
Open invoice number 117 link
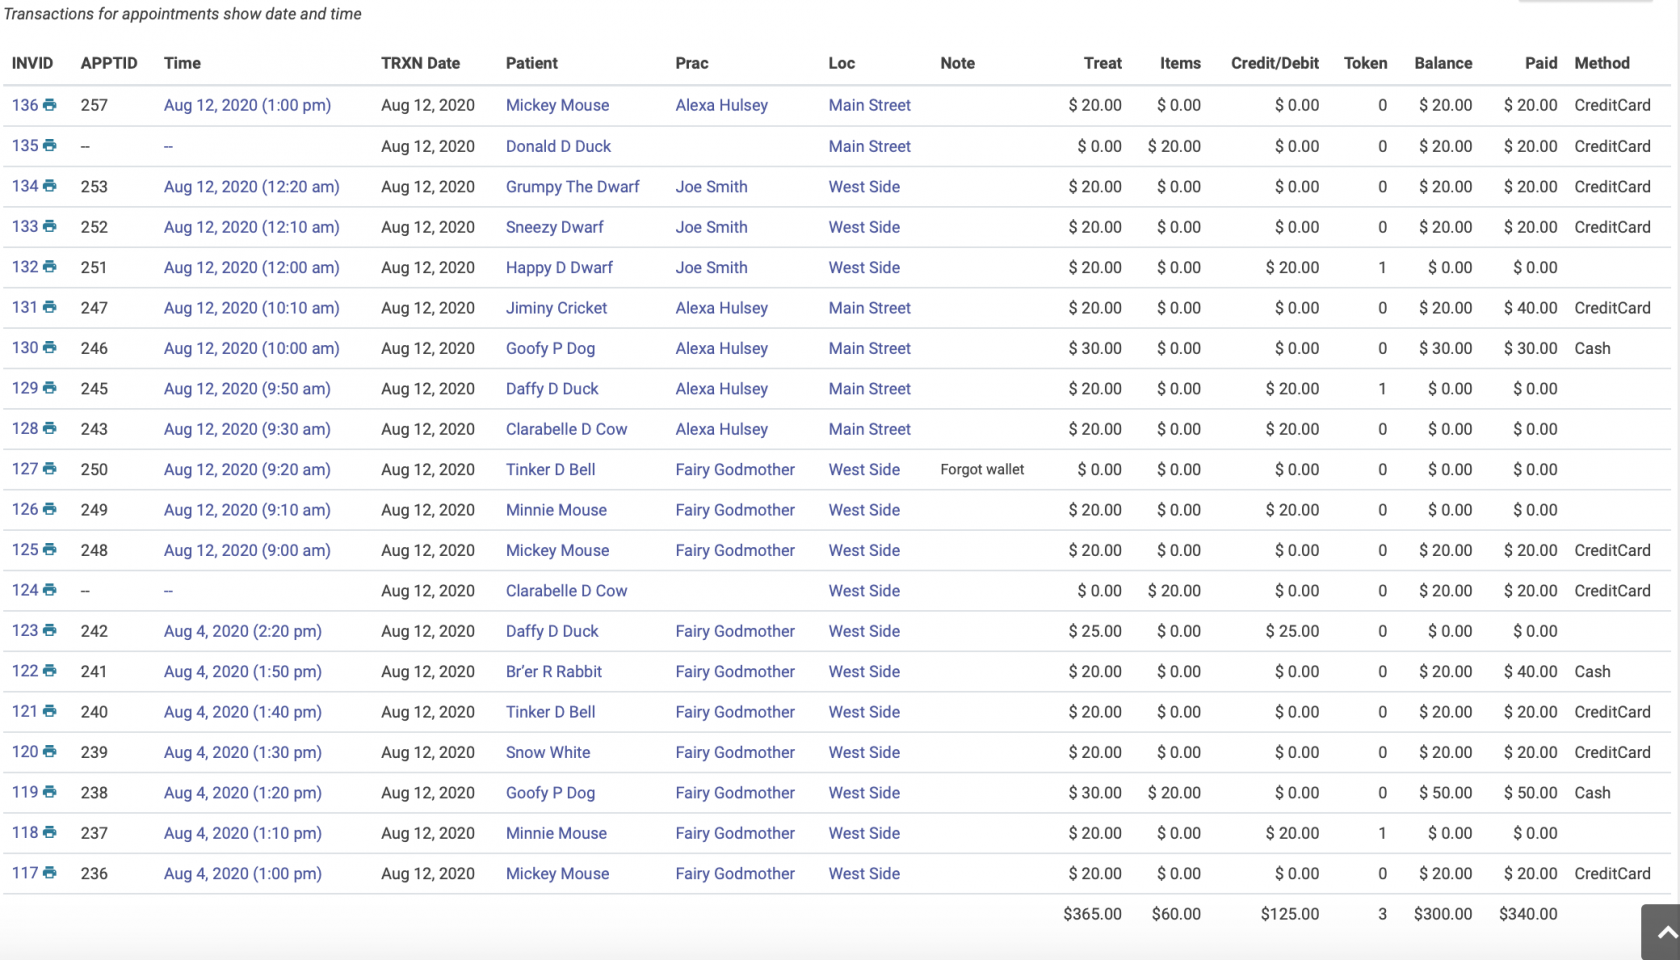pyautogui.click(x=25, y=873)
